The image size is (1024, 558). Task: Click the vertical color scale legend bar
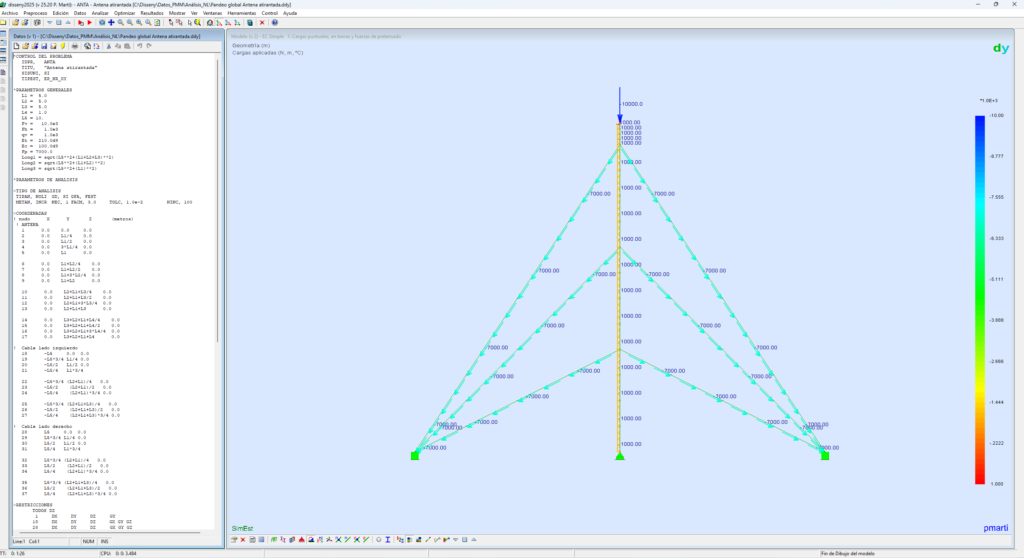click(979, 300)
